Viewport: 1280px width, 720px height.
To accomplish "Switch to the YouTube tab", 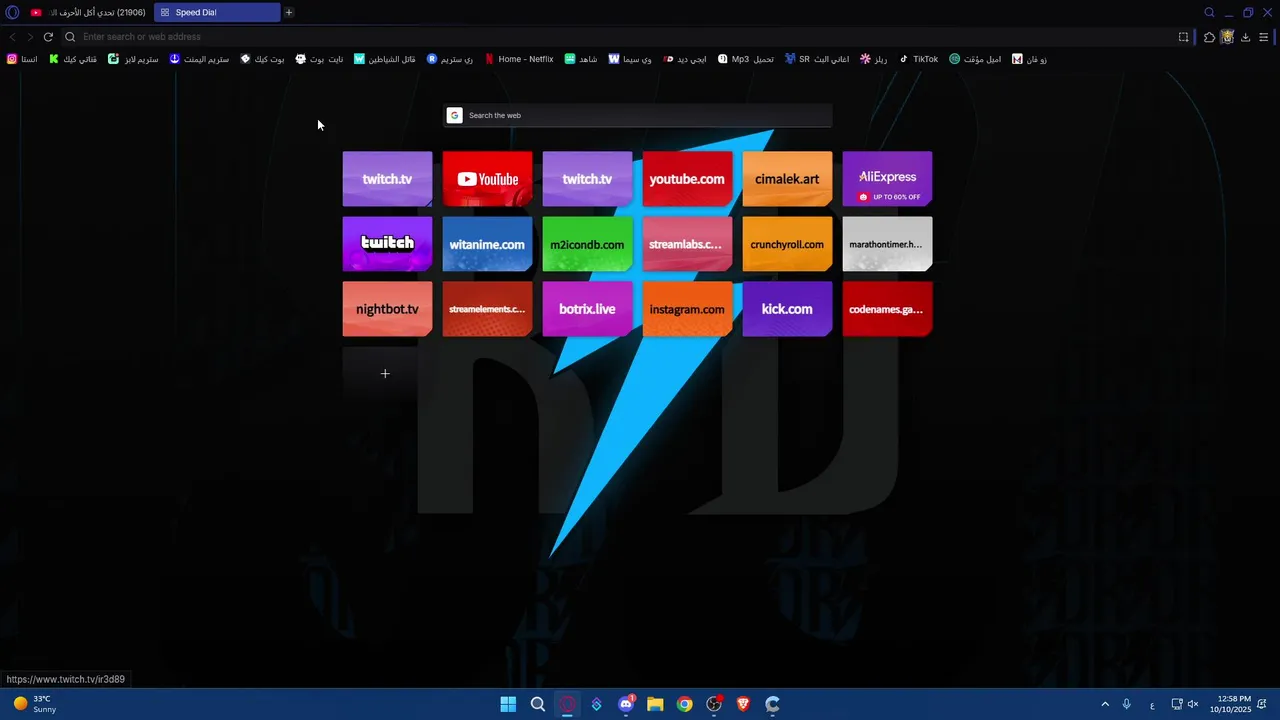I will coord(88,13).
